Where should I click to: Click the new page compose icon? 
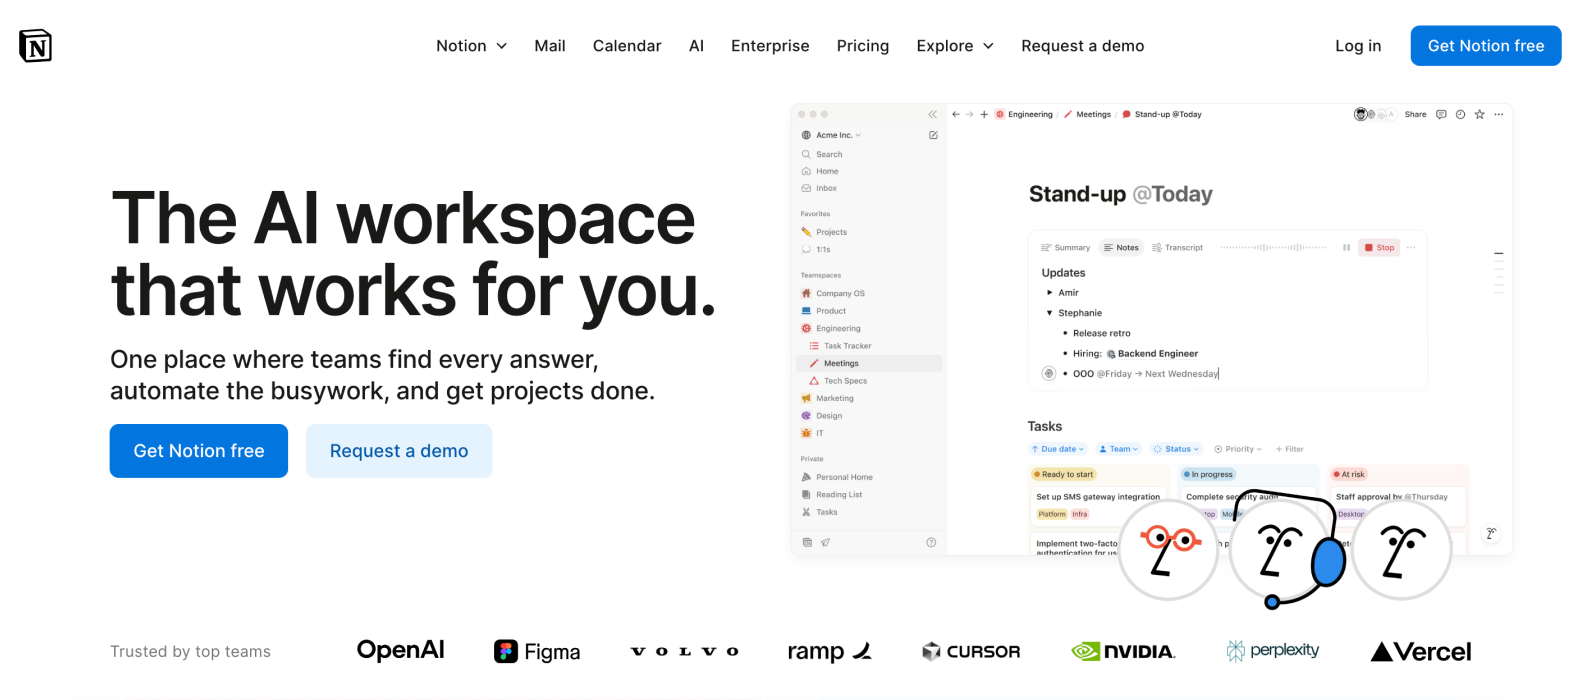933,135
